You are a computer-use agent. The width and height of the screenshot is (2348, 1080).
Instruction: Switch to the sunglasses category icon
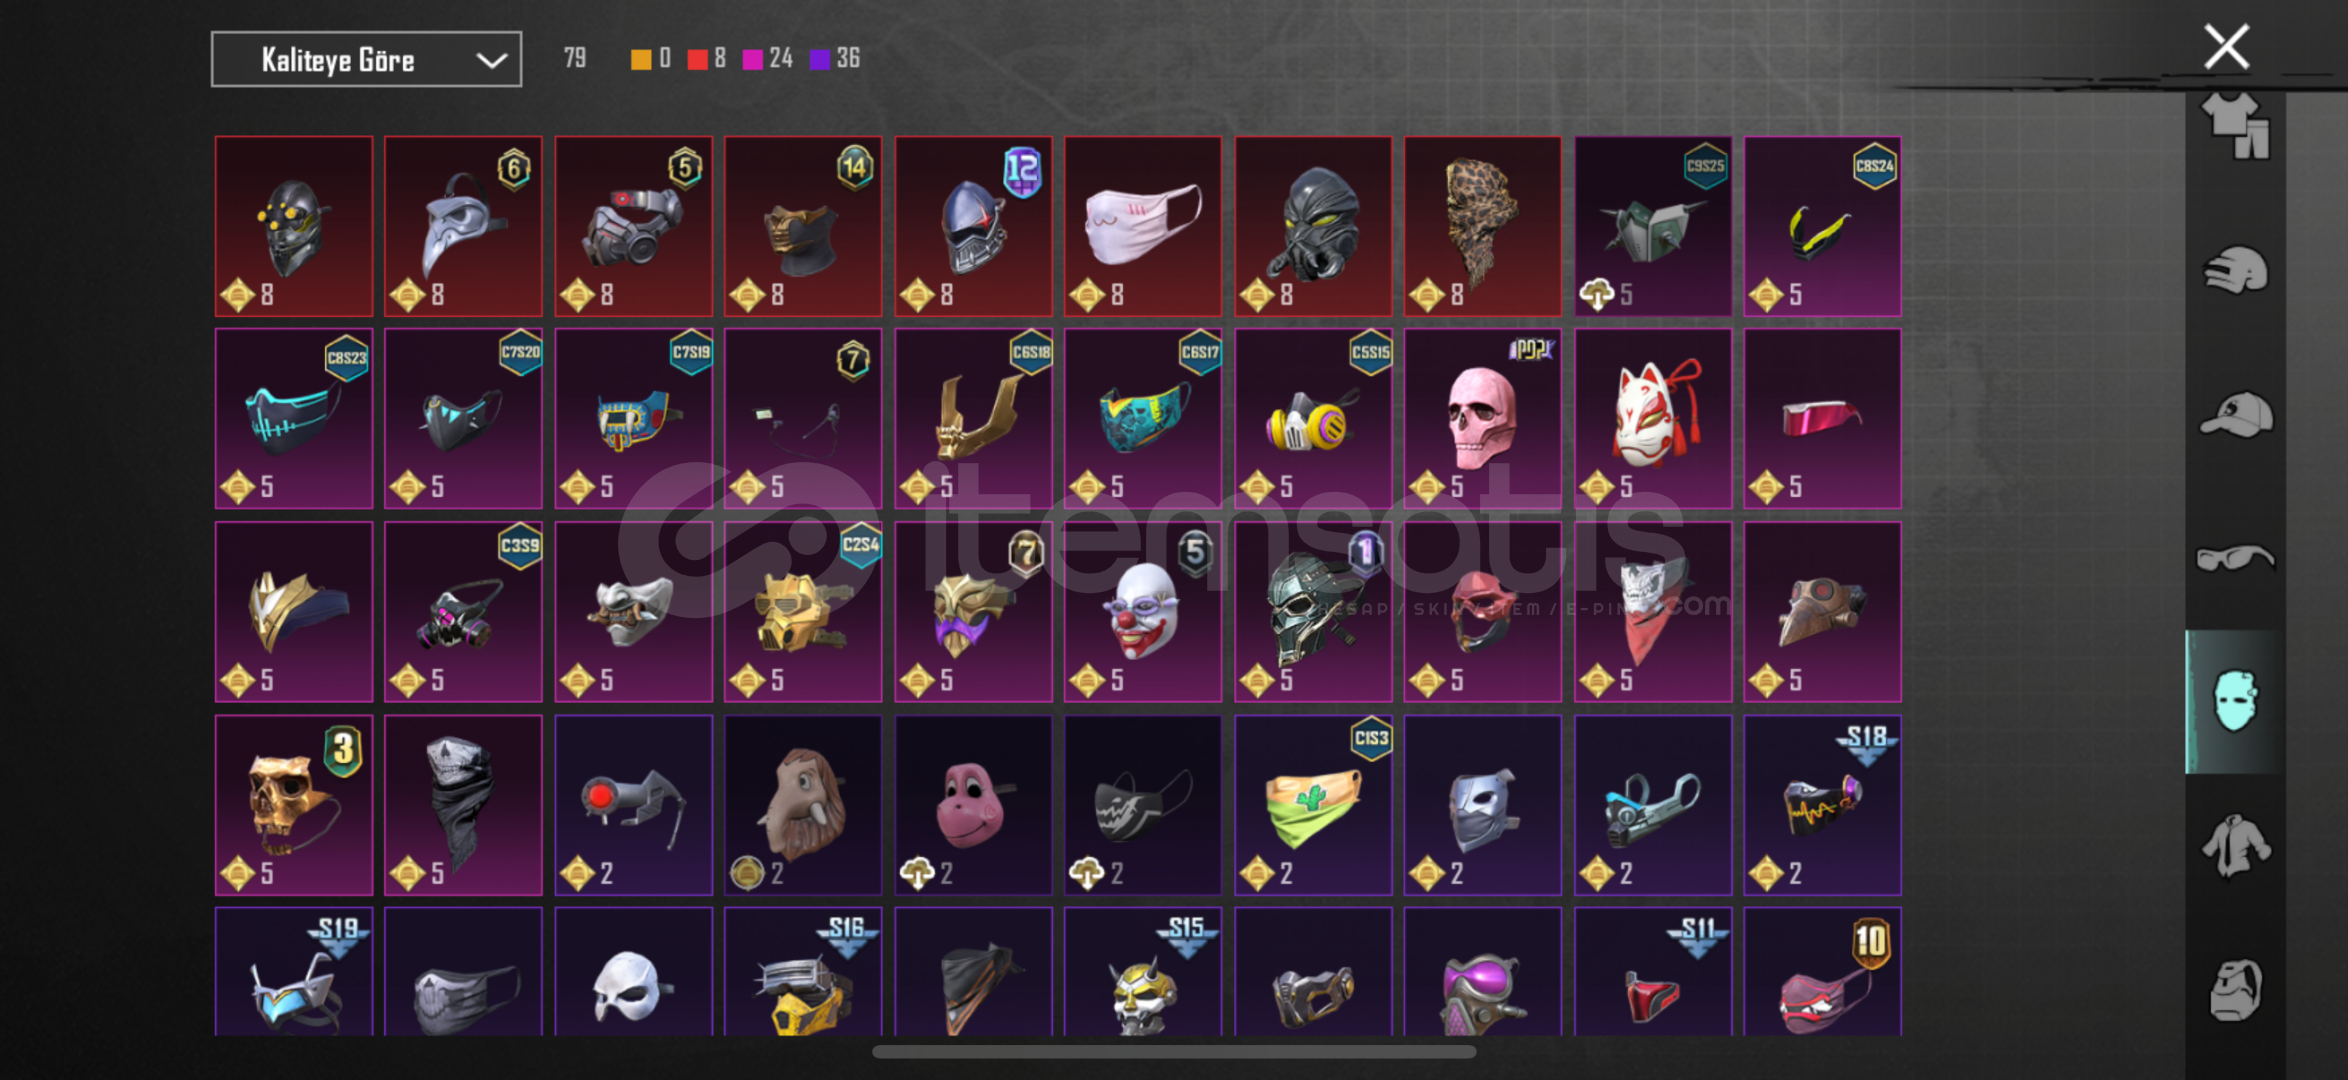[2236, 557]
